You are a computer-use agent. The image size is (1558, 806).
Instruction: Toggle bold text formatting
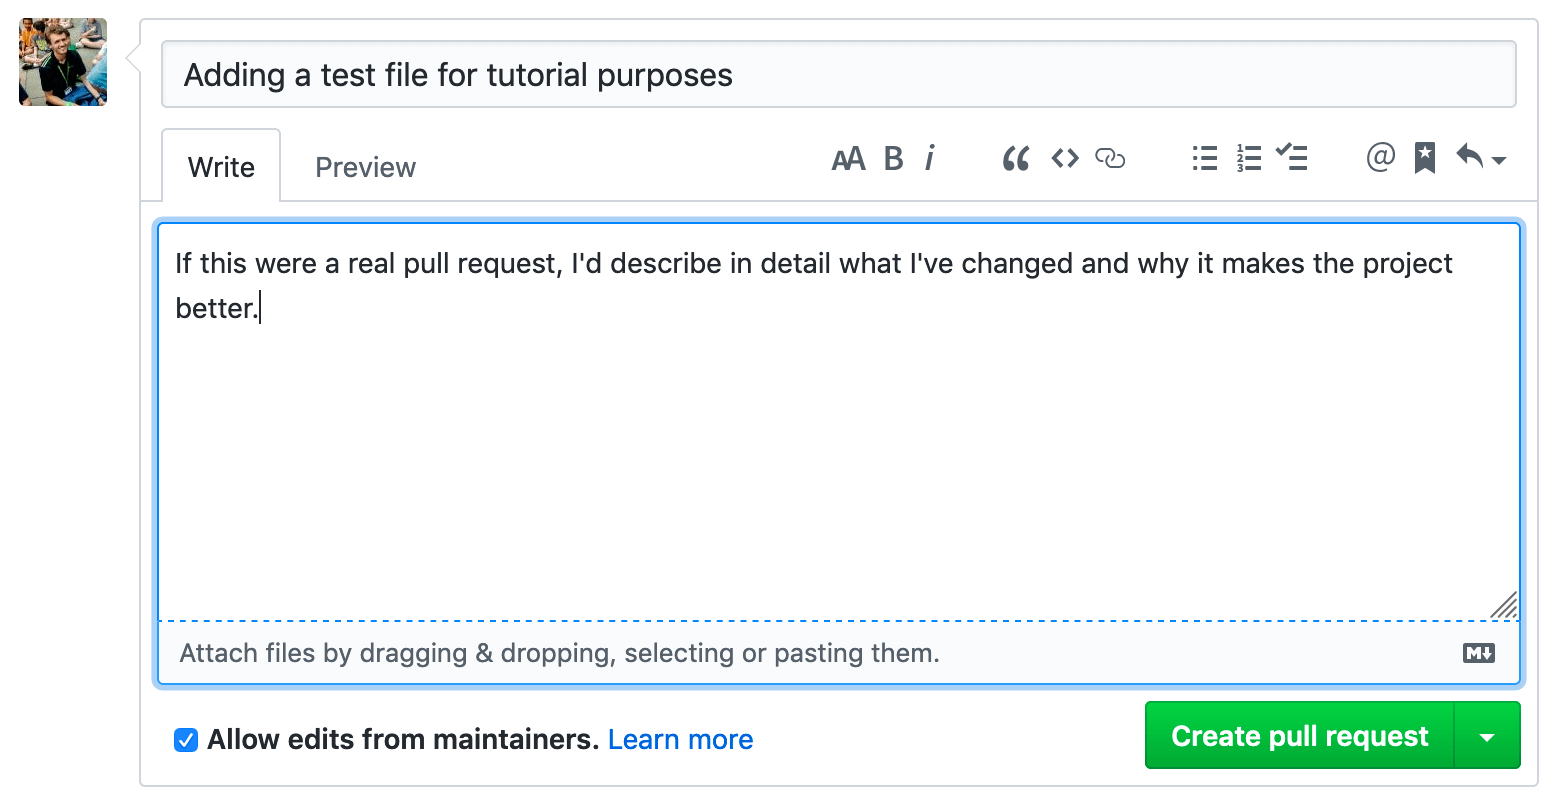(893, 159)
